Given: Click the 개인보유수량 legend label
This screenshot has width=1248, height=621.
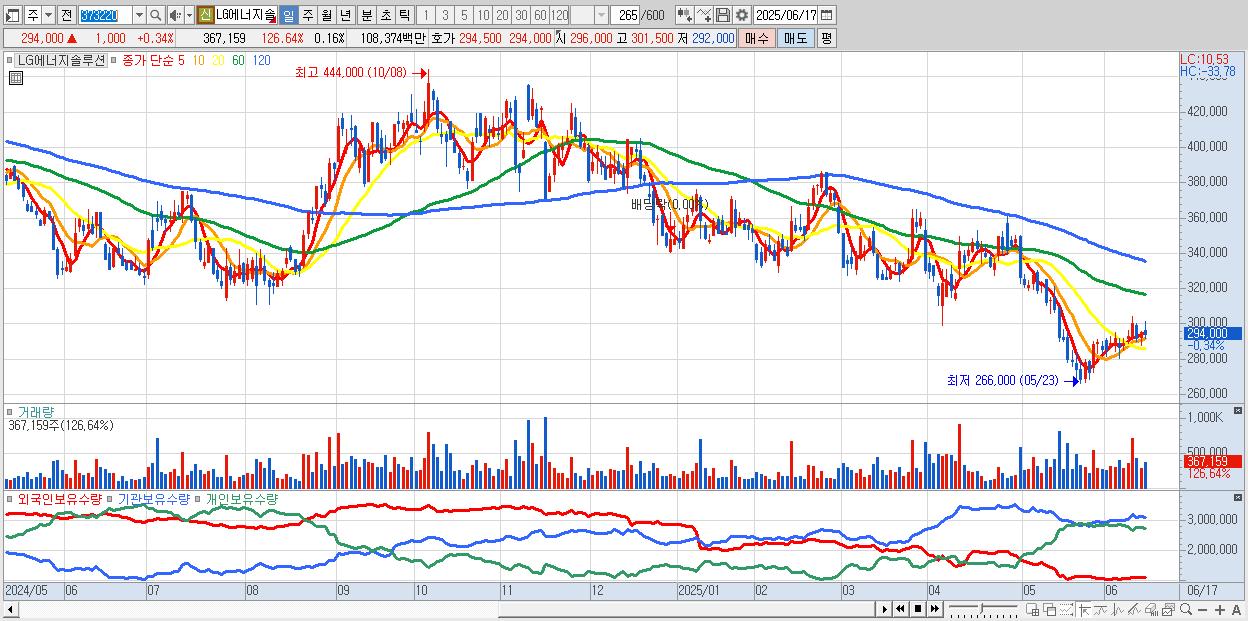Looking at the screenshot, I should tap(241, 498).
